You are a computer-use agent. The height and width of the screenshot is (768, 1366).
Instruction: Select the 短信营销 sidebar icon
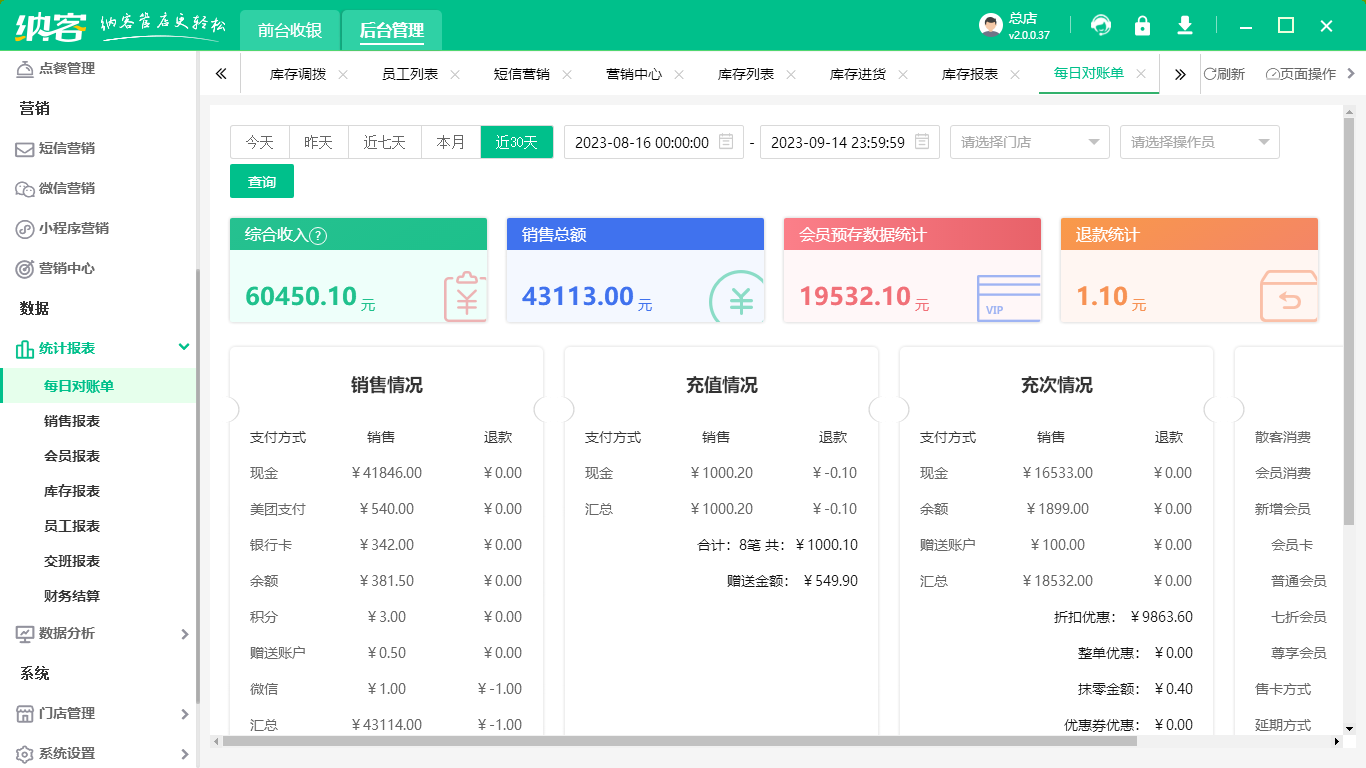click(x=23, y=148)
